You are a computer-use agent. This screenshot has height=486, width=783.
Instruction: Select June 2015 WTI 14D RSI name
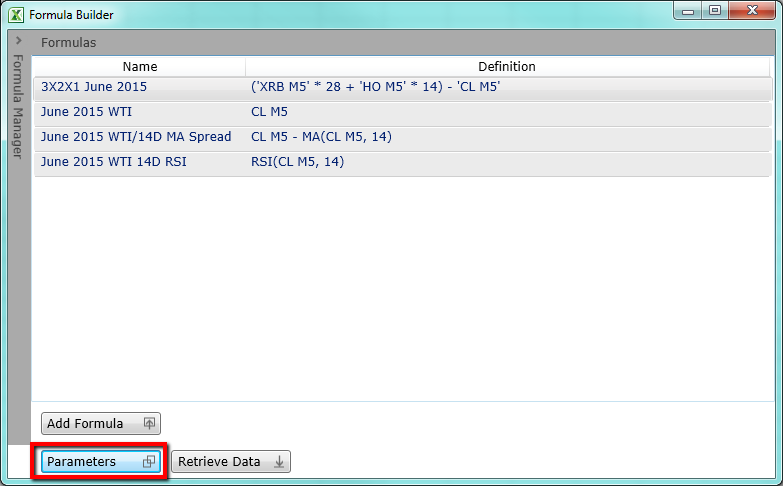pyautogui.click(x=114, y=161)
